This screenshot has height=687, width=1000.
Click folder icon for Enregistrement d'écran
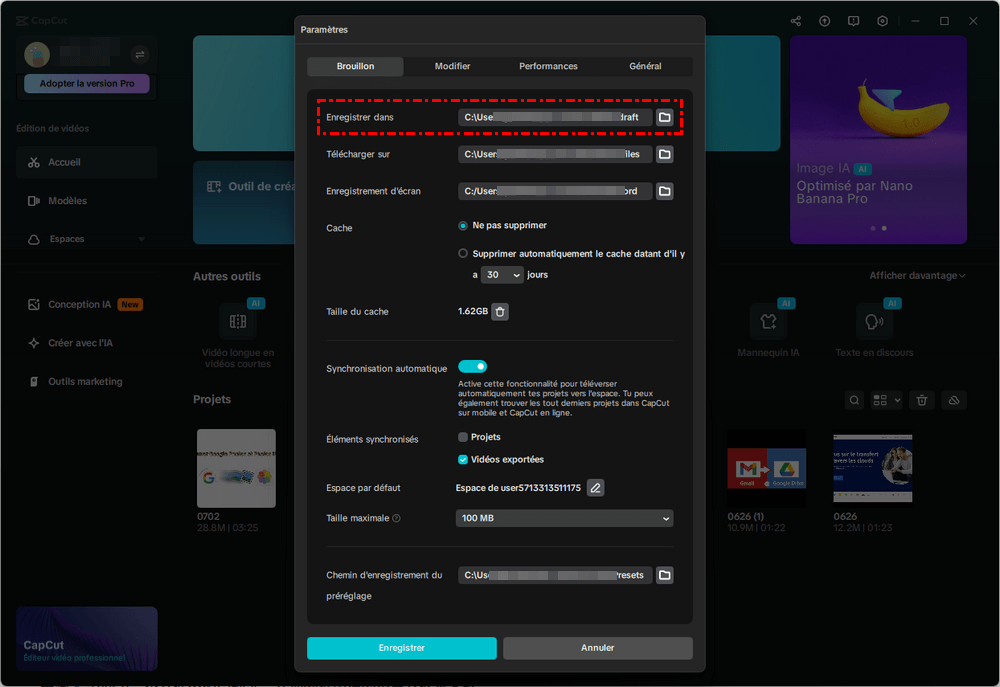point(665,191)
